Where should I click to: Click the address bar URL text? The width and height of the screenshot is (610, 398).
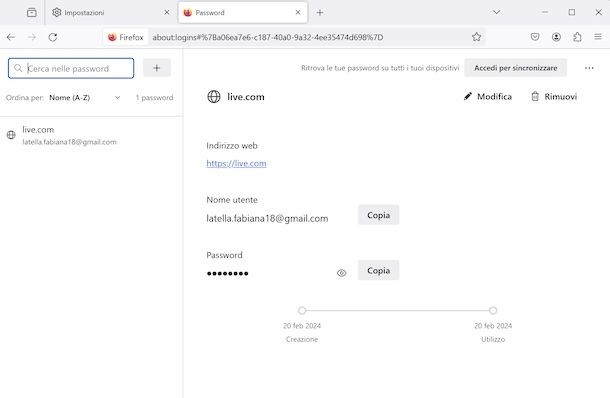[x=268, y=37]
